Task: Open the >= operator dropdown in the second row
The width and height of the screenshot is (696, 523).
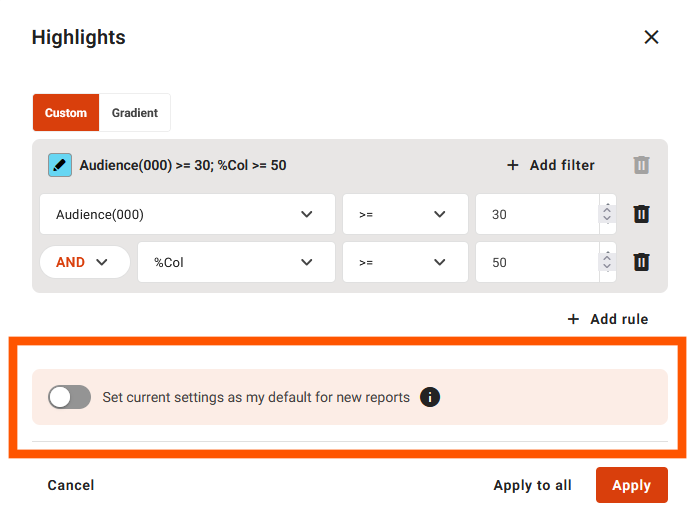Action: [404, 262]
